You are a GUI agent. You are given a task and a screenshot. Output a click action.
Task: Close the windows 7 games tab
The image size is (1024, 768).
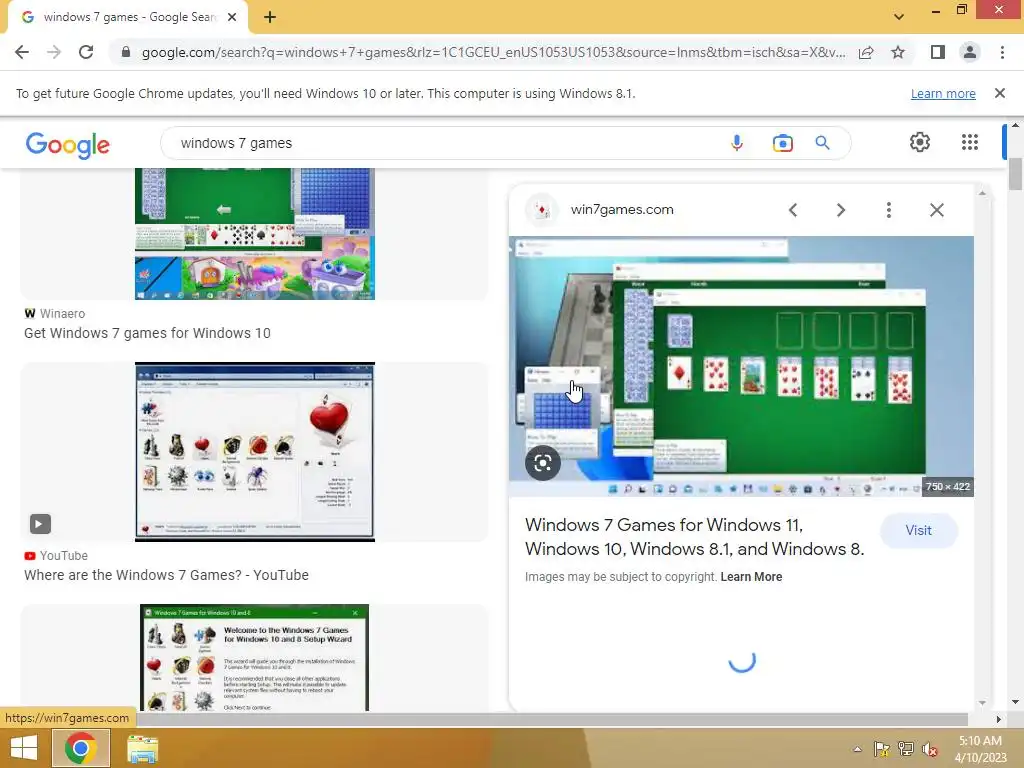click(232, 18)
